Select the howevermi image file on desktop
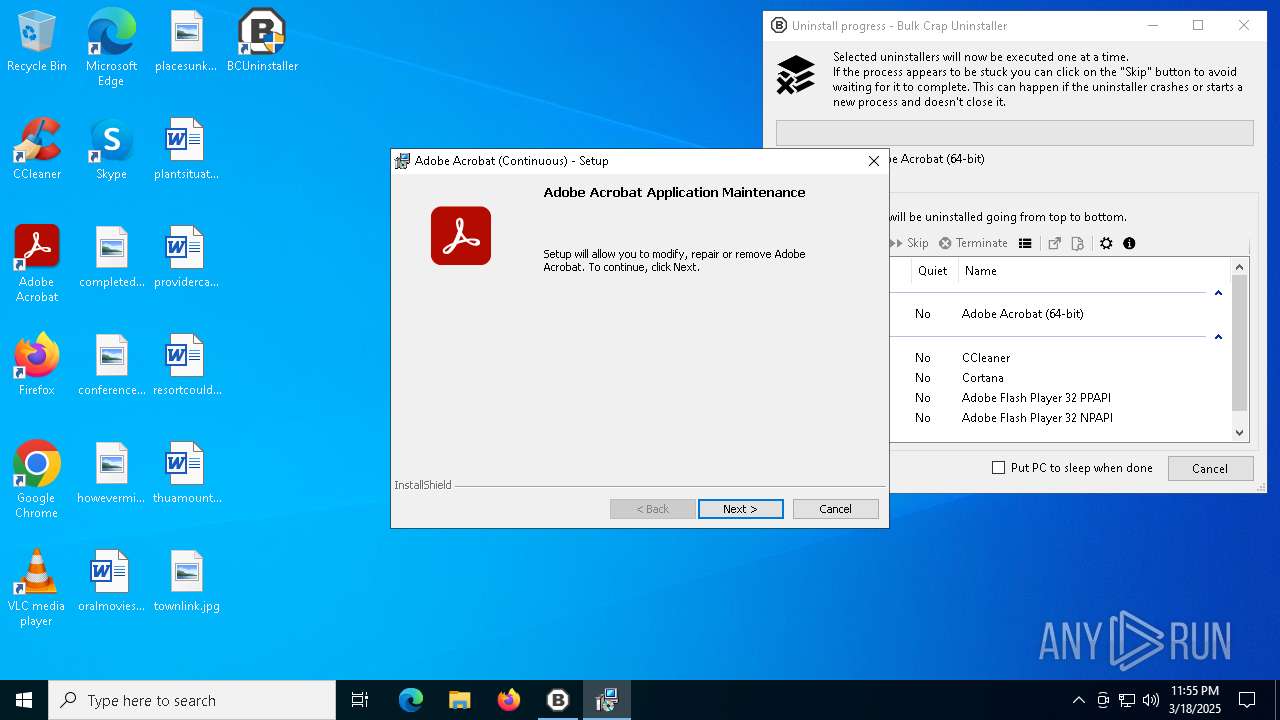This screenshot has height=720, width=1280. click(111, 474)
